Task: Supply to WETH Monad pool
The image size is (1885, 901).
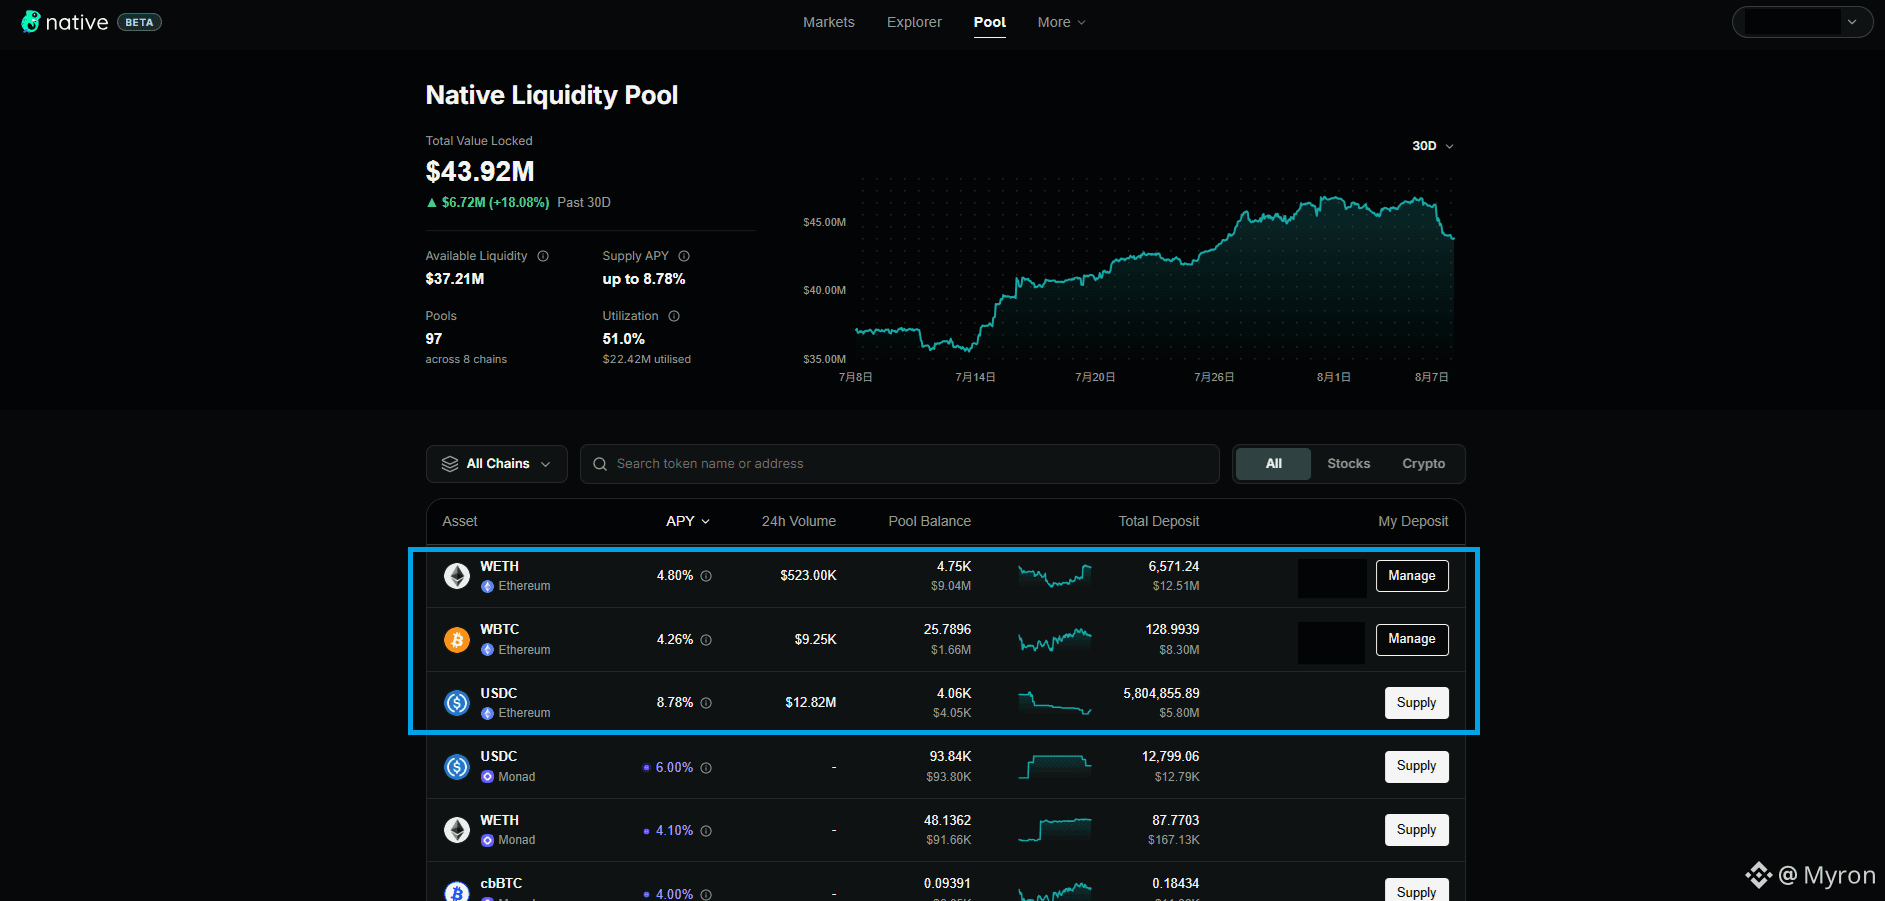Action: (x=1416, y=830)
